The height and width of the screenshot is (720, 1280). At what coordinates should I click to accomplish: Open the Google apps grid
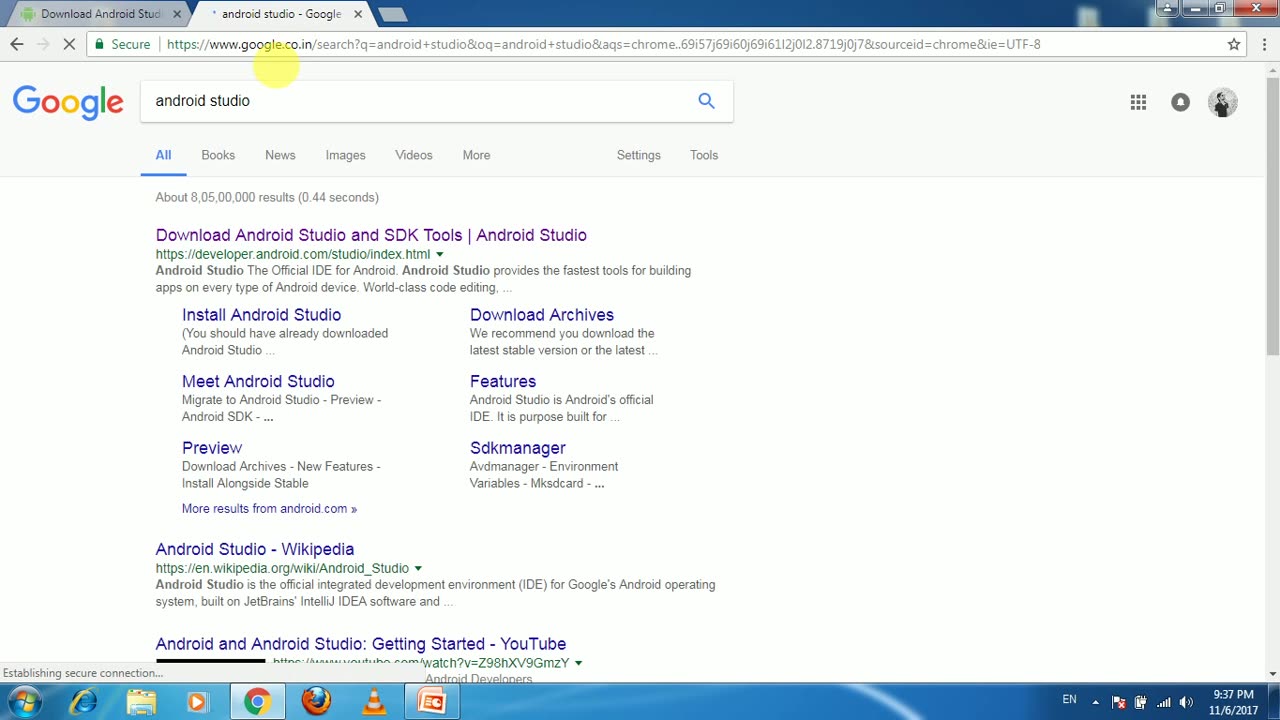[1138, 102]
